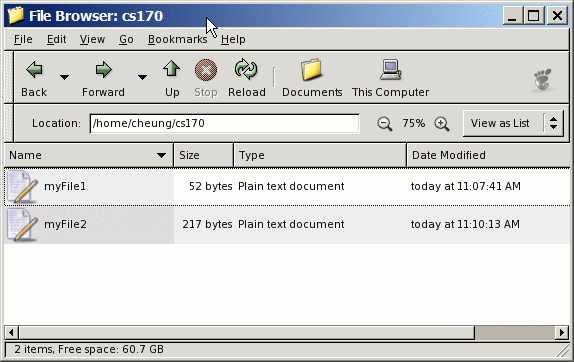Image resolution: width=574 pixels, height=362 pixels.
Task: Open the Edit menu
Action: 56,39
